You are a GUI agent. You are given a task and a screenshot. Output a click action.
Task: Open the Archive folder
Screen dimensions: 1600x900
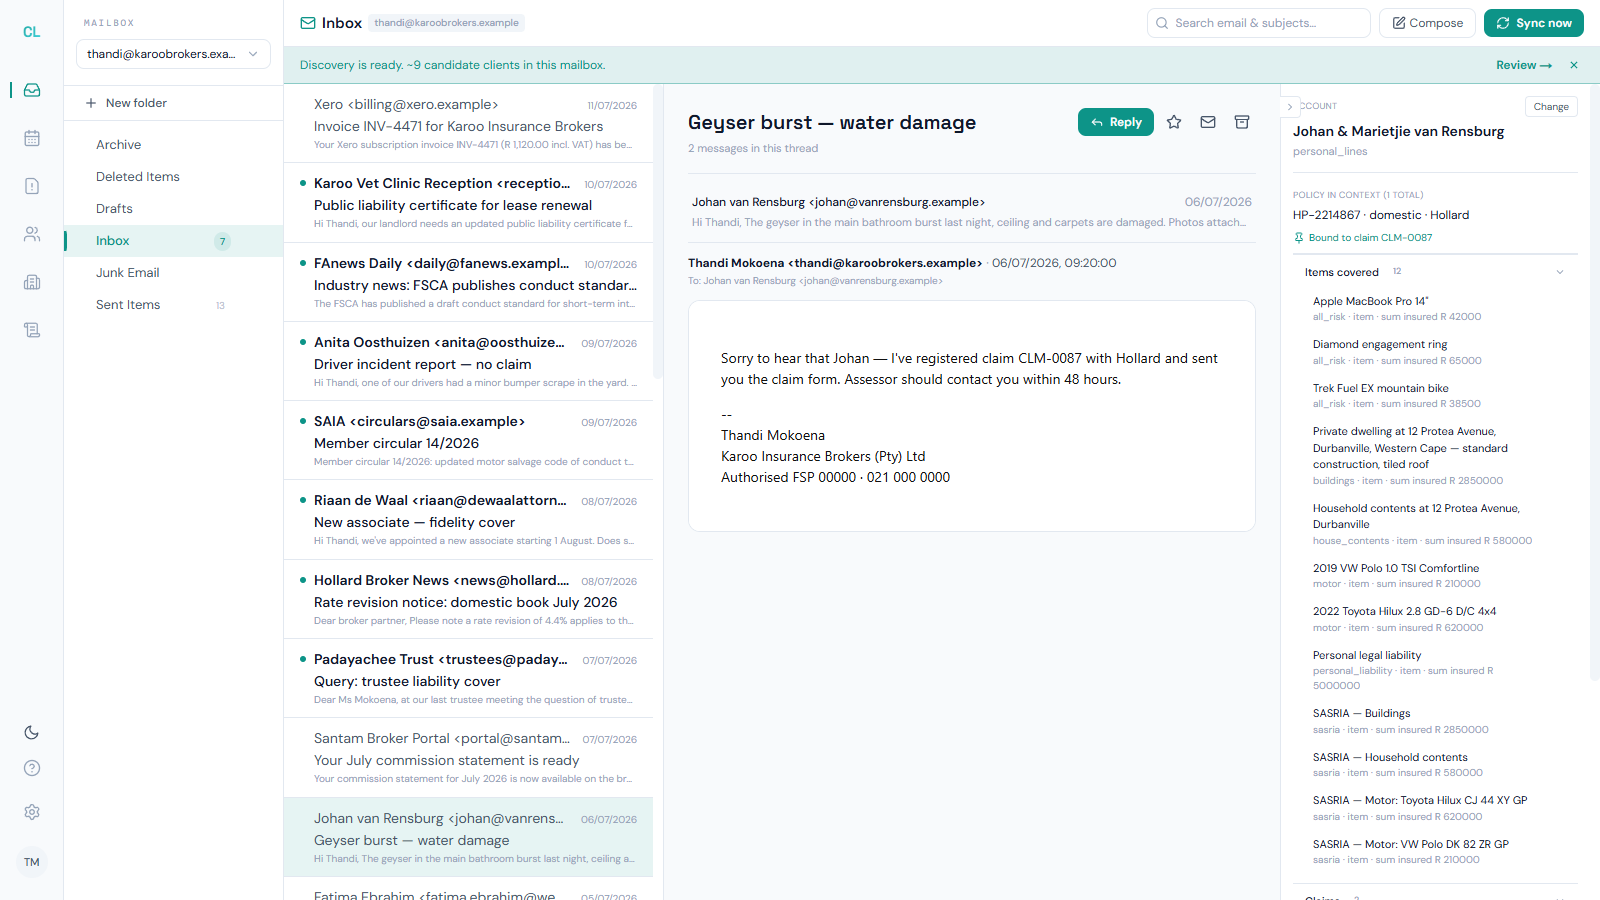[x=173, y=145]
